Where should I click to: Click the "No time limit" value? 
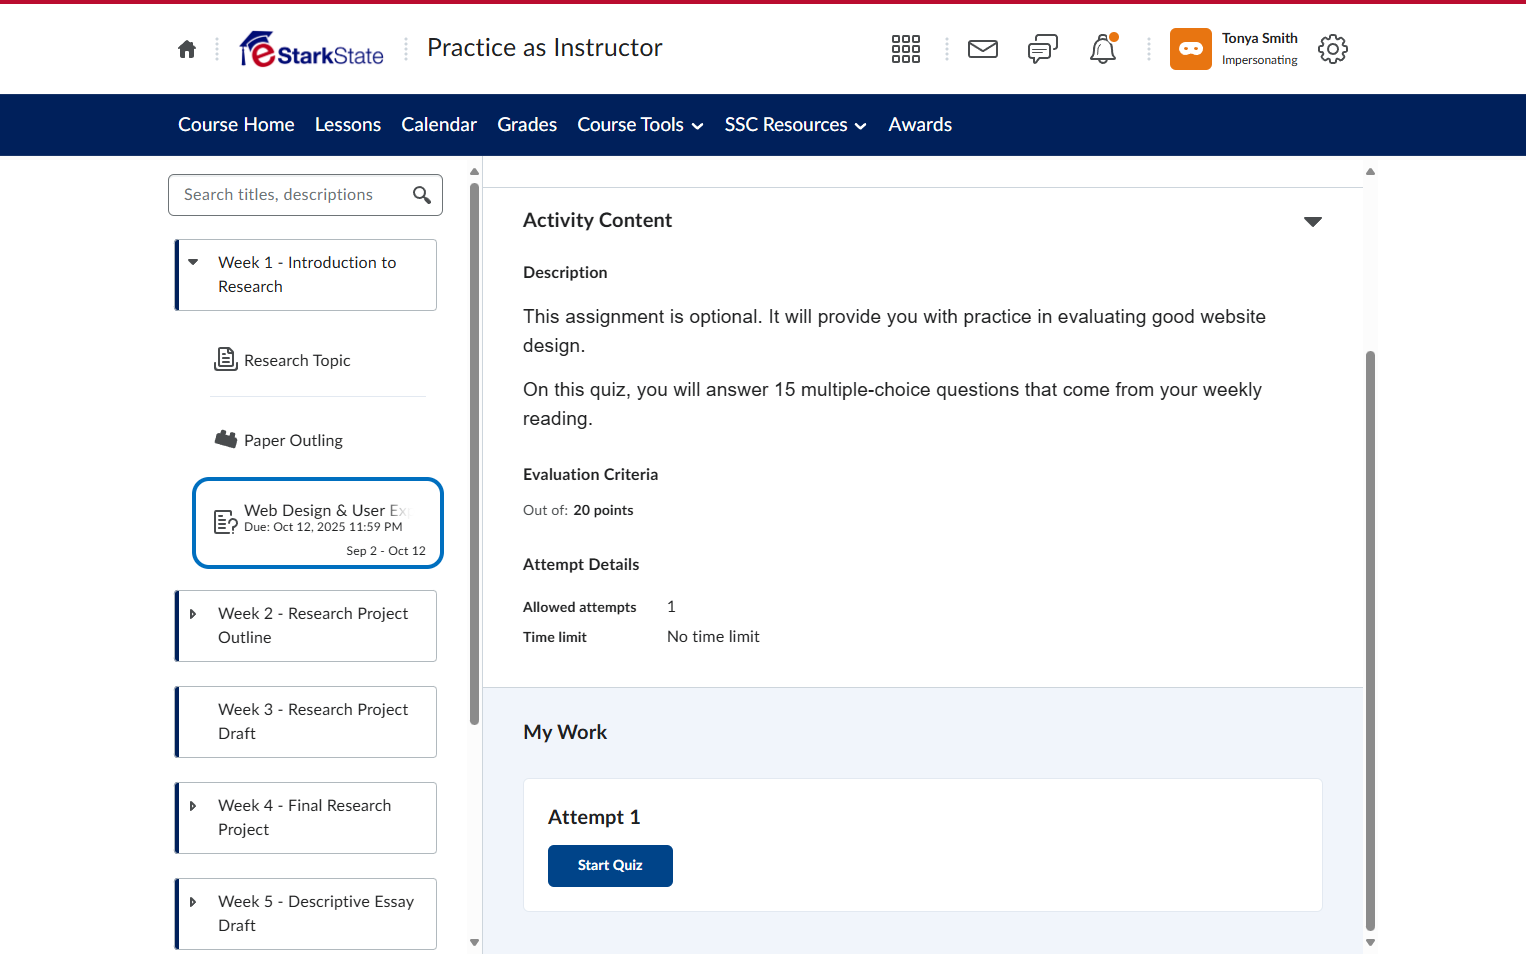pos(713,637)
